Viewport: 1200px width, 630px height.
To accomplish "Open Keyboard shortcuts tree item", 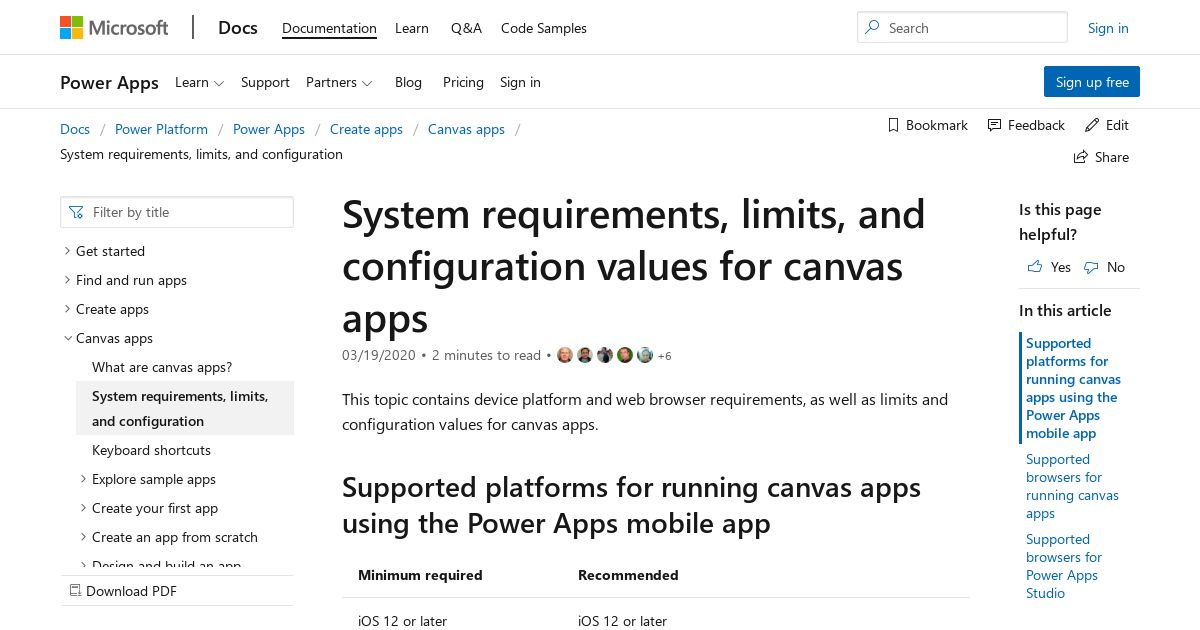I will coord(151,450).
